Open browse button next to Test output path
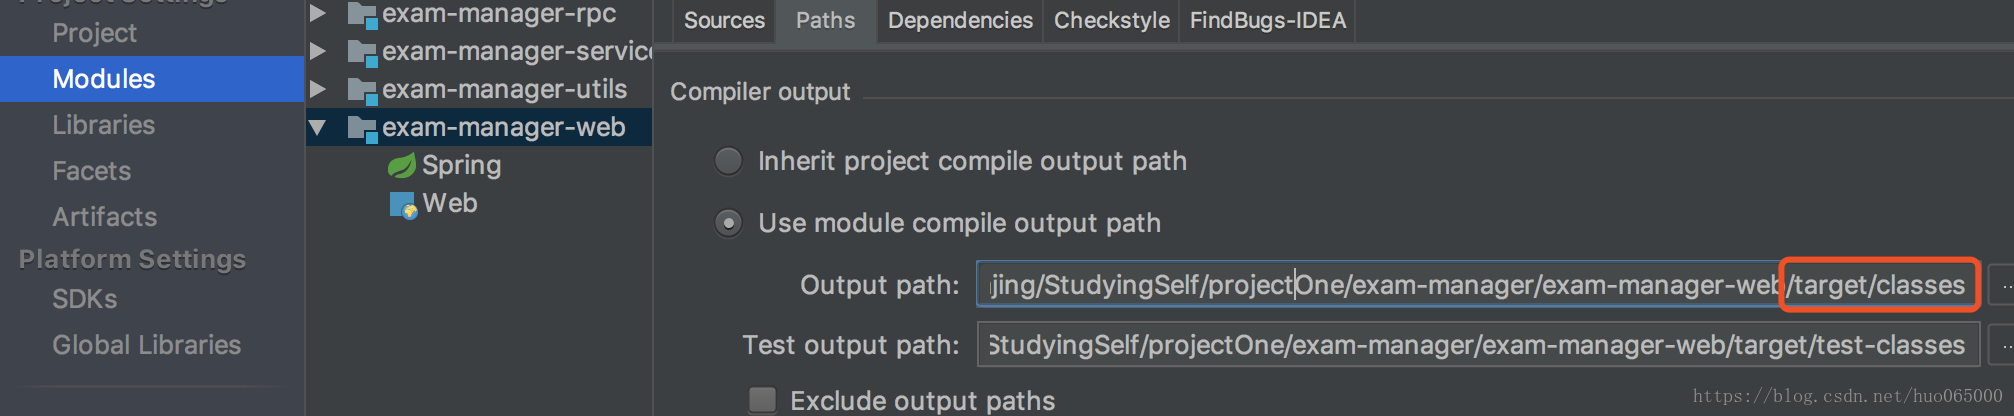The height and width of the screenshot is (416, 2014). (x=2001, y=346)
